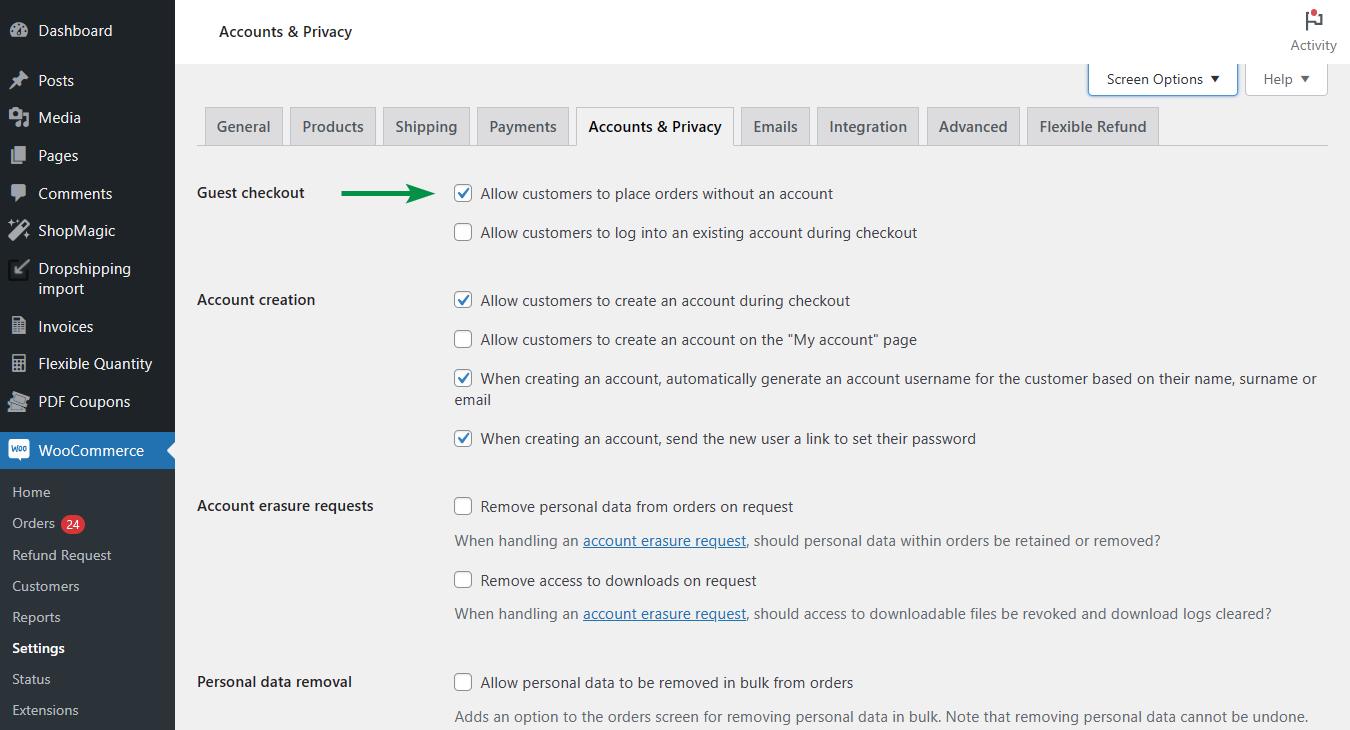Open account erasure request link for orders data
This screenshot has width=1350, height=730.
point(665,541)
